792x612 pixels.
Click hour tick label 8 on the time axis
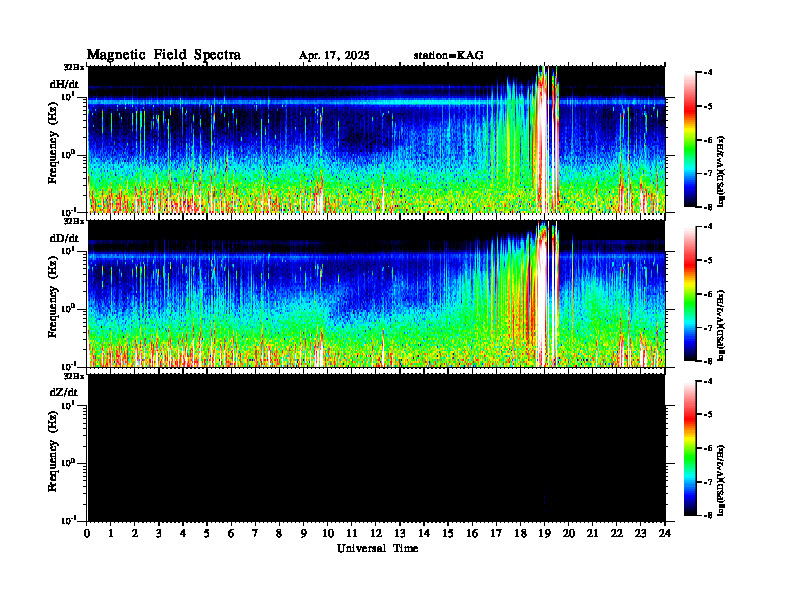pos(279,533)
